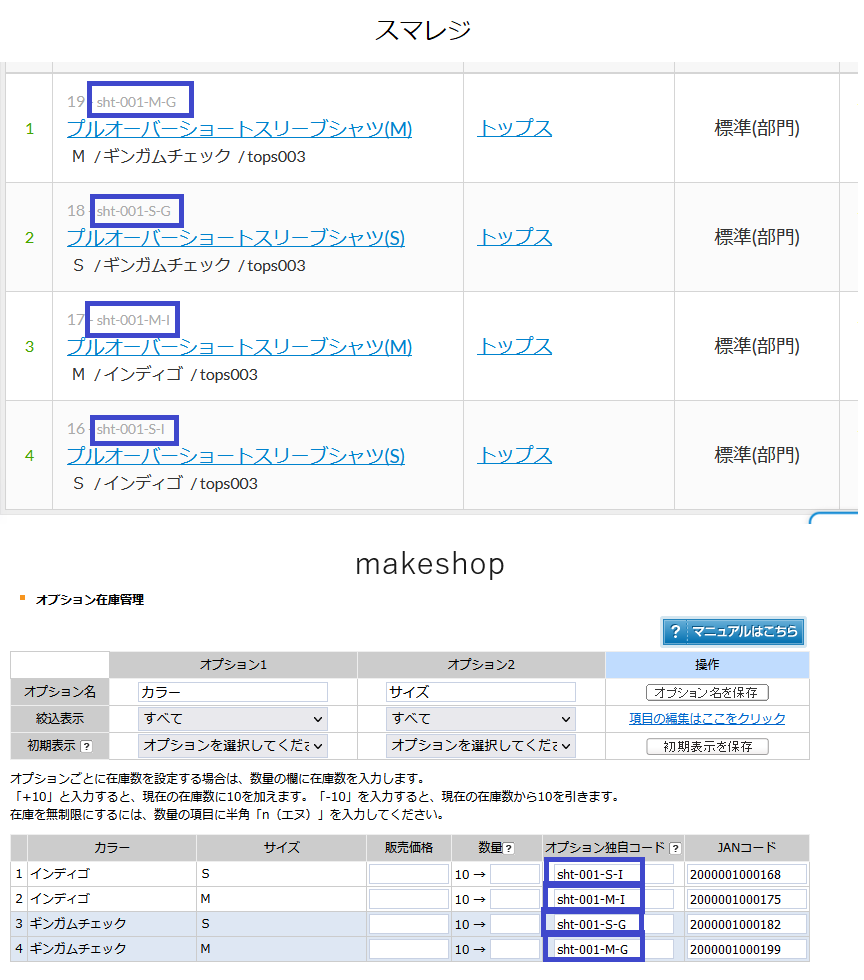Open the オプション1 初期表示 selection dropdown
This screenshot has height=980, width=864.
coord(232,745)
